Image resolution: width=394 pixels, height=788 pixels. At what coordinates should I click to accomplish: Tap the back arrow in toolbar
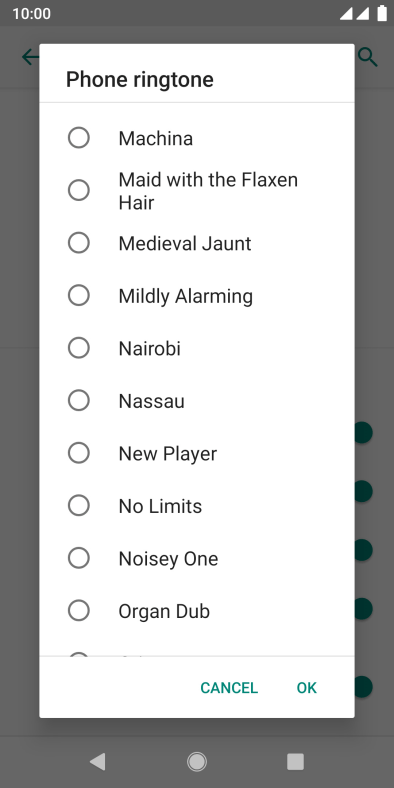(x=30, y=57)
